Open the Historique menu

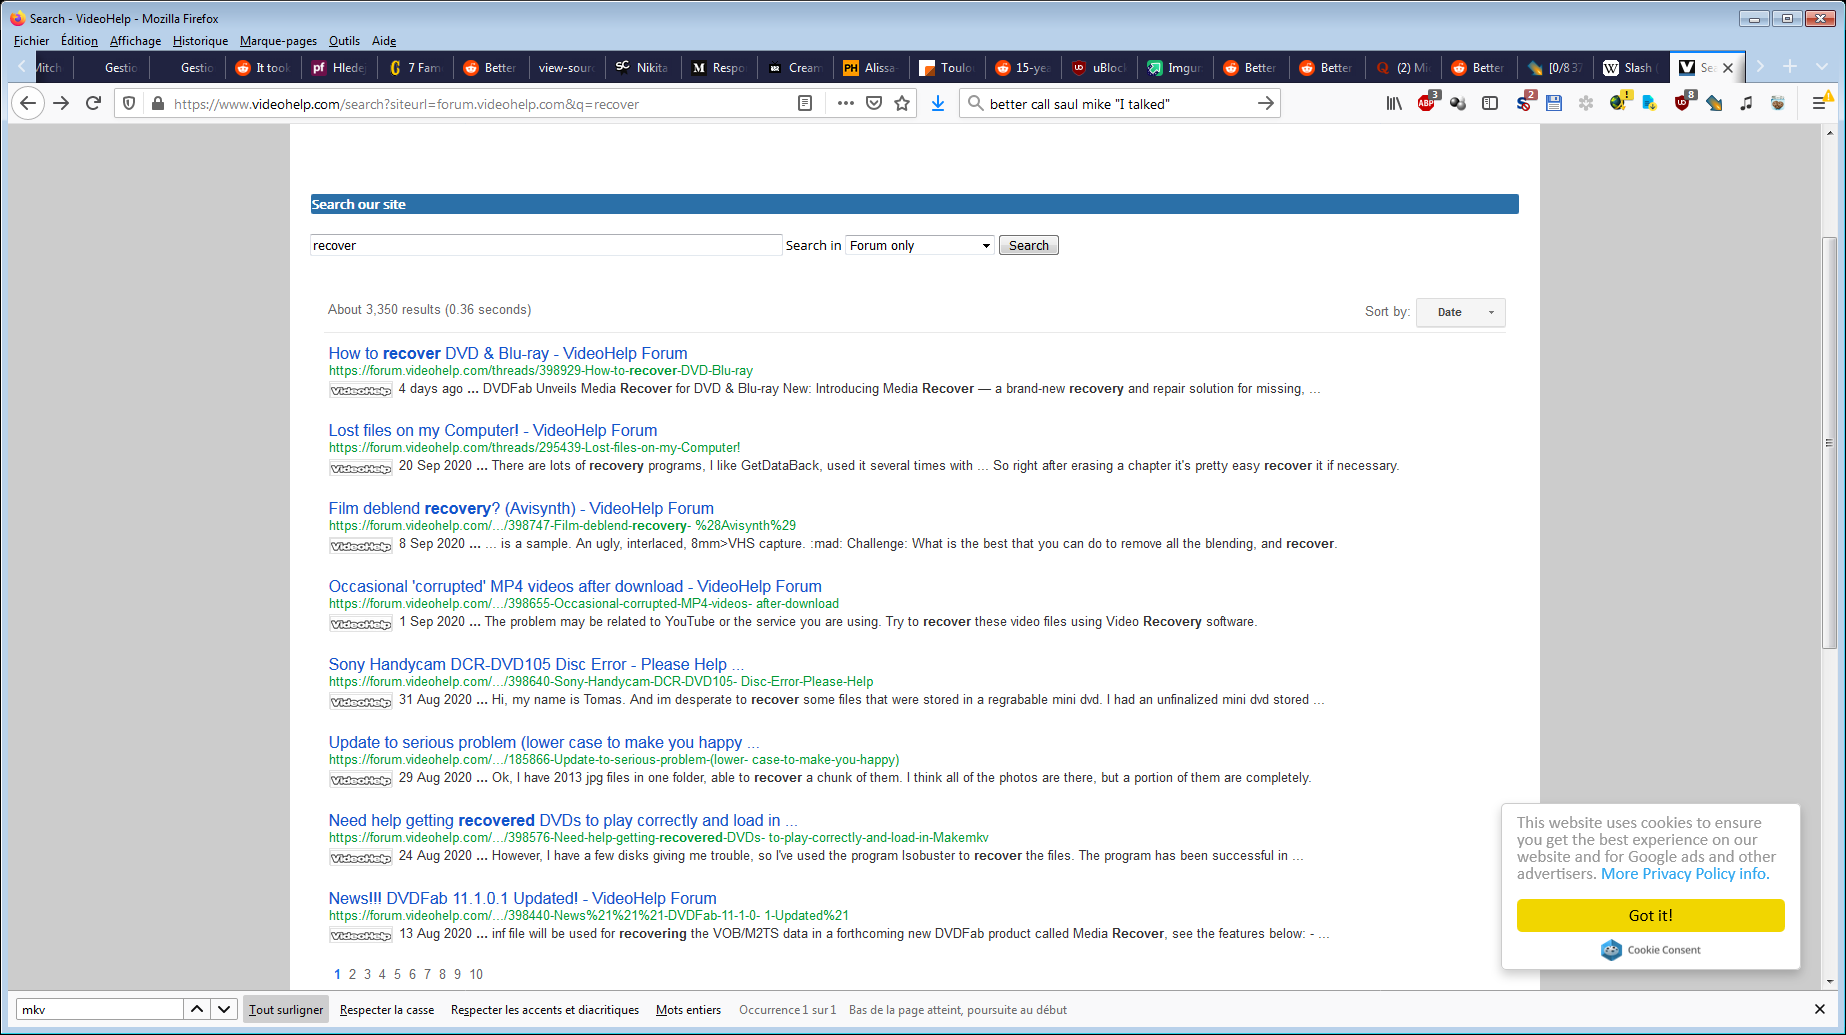point(200,41)
